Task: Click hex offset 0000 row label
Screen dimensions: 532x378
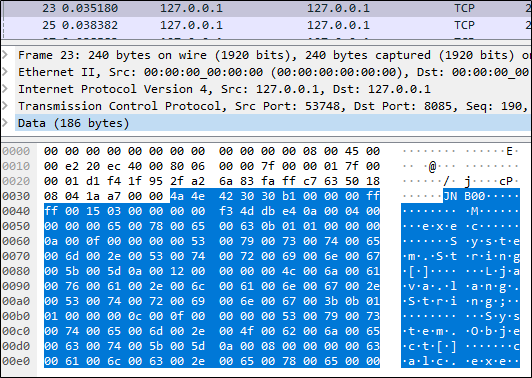Action: pos(16,151)
